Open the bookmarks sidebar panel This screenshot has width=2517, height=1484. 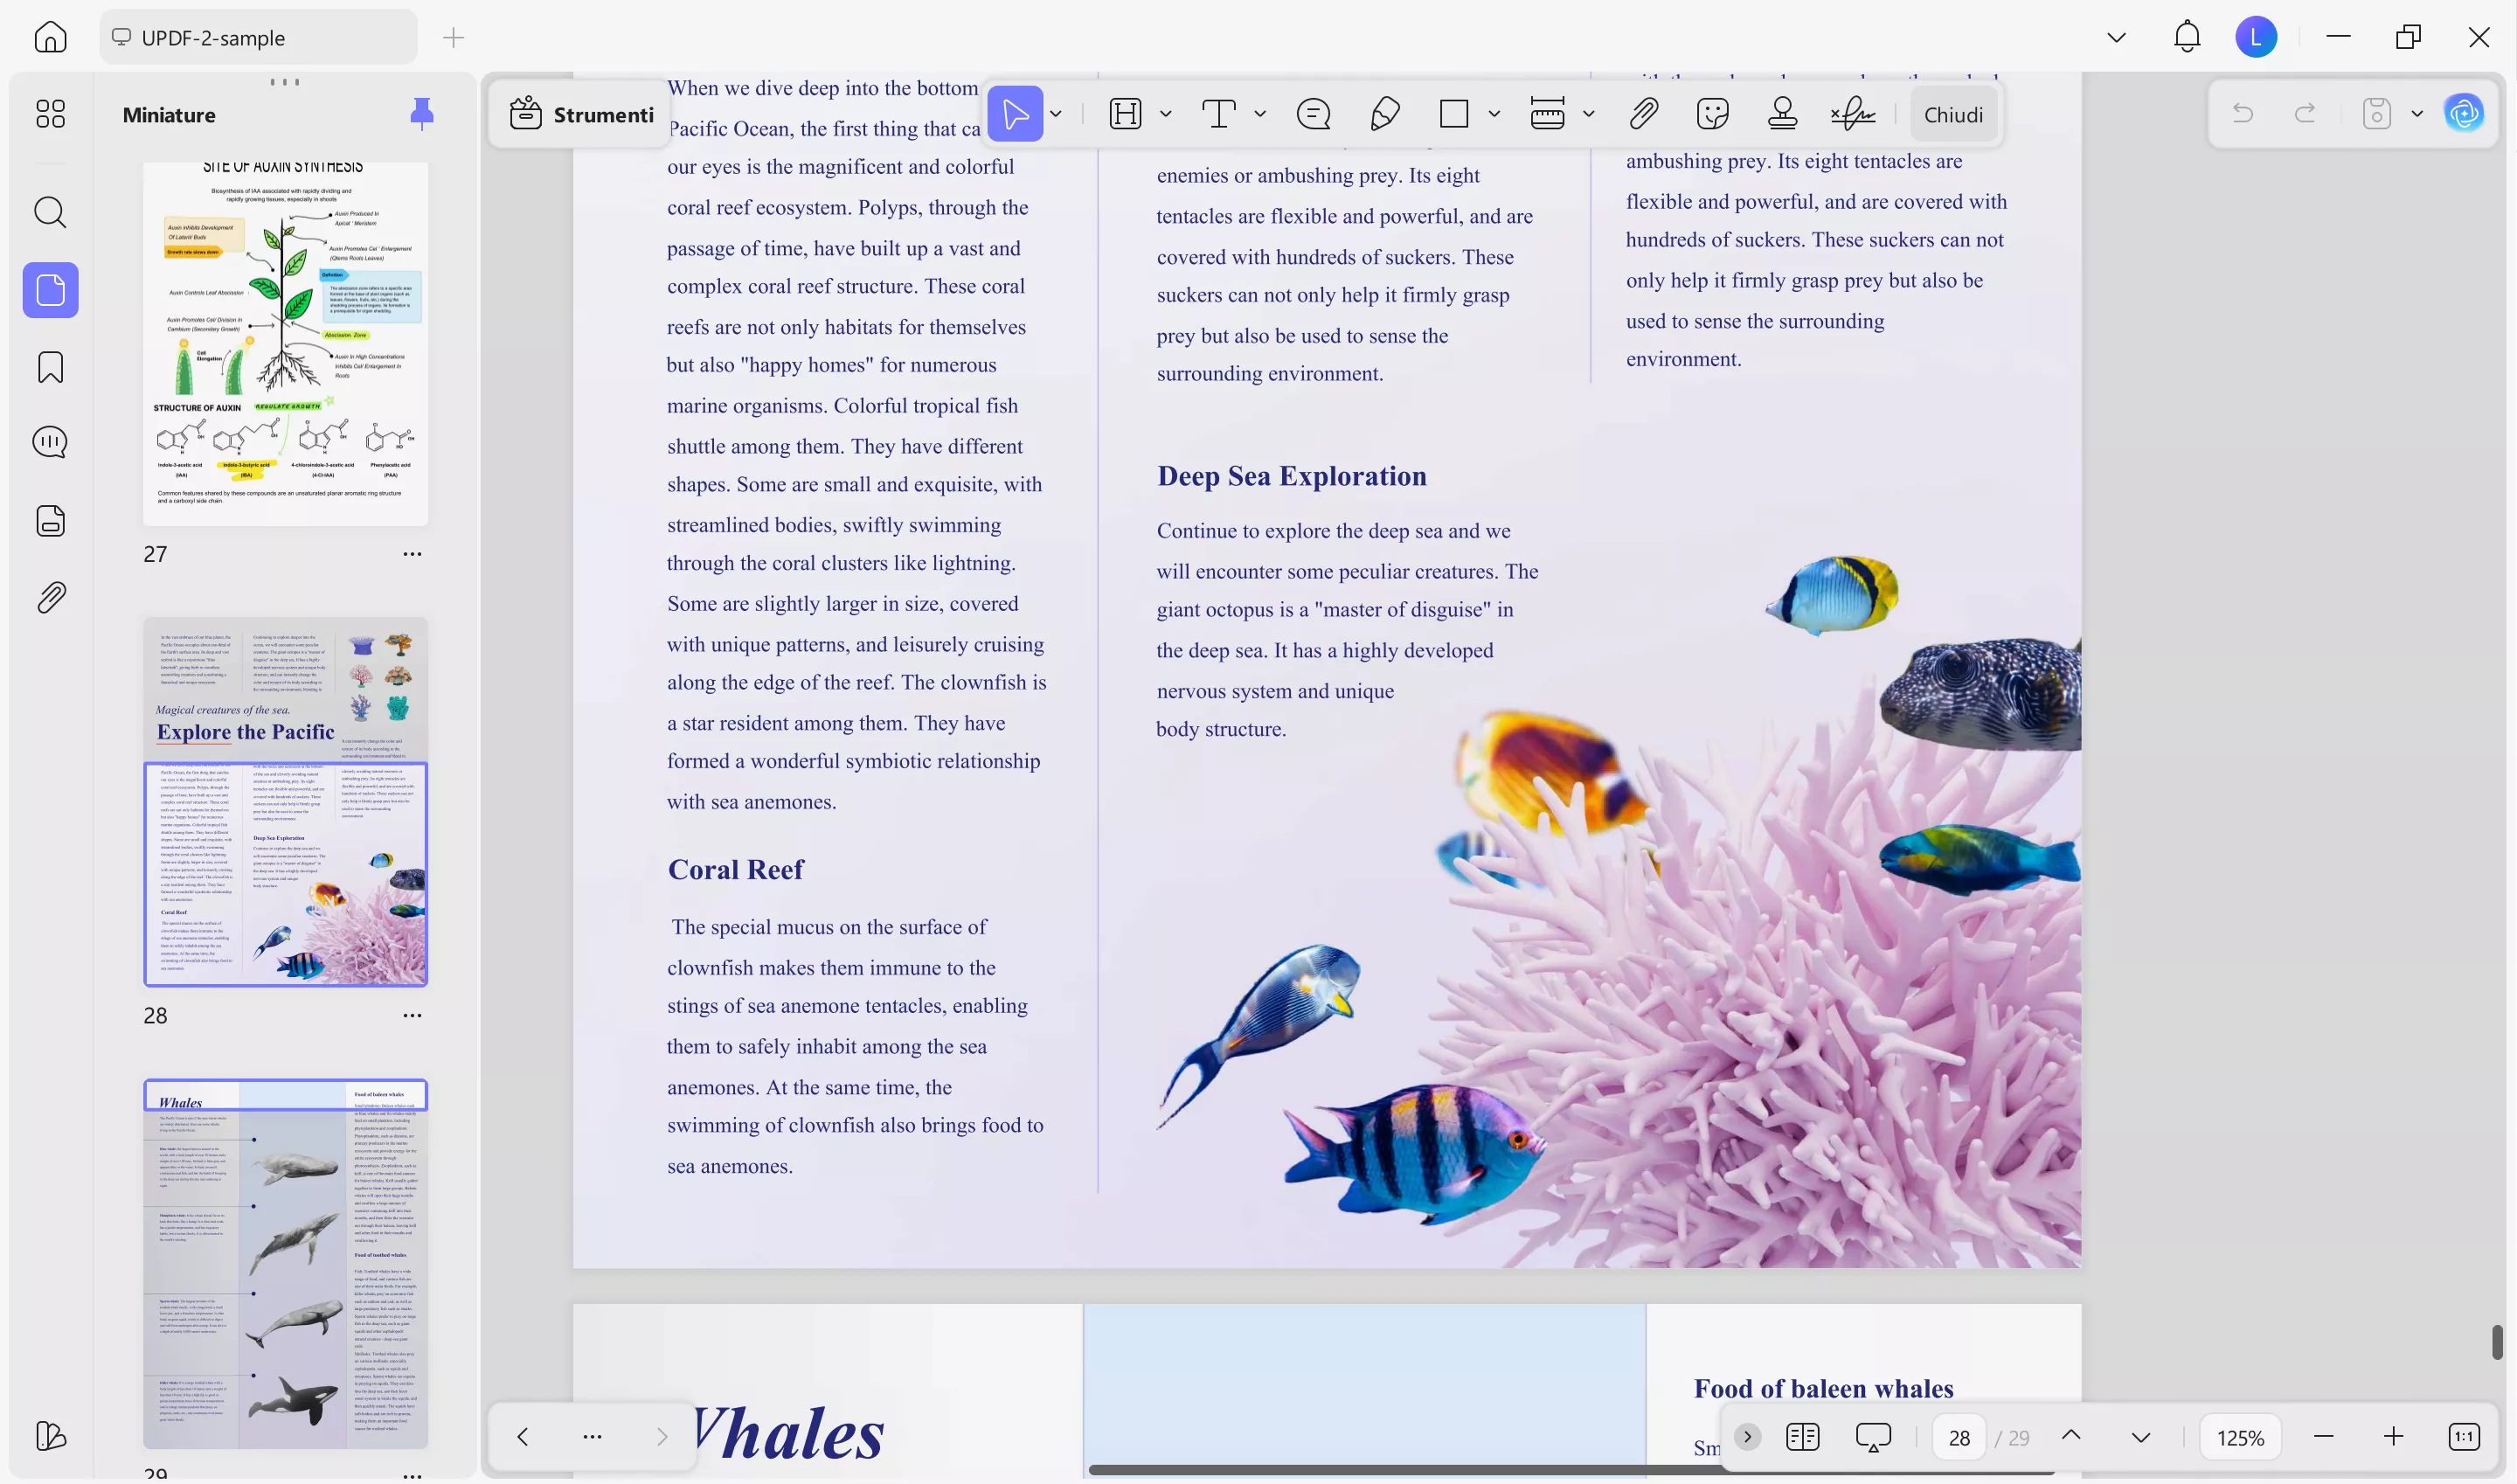(50, 367)
